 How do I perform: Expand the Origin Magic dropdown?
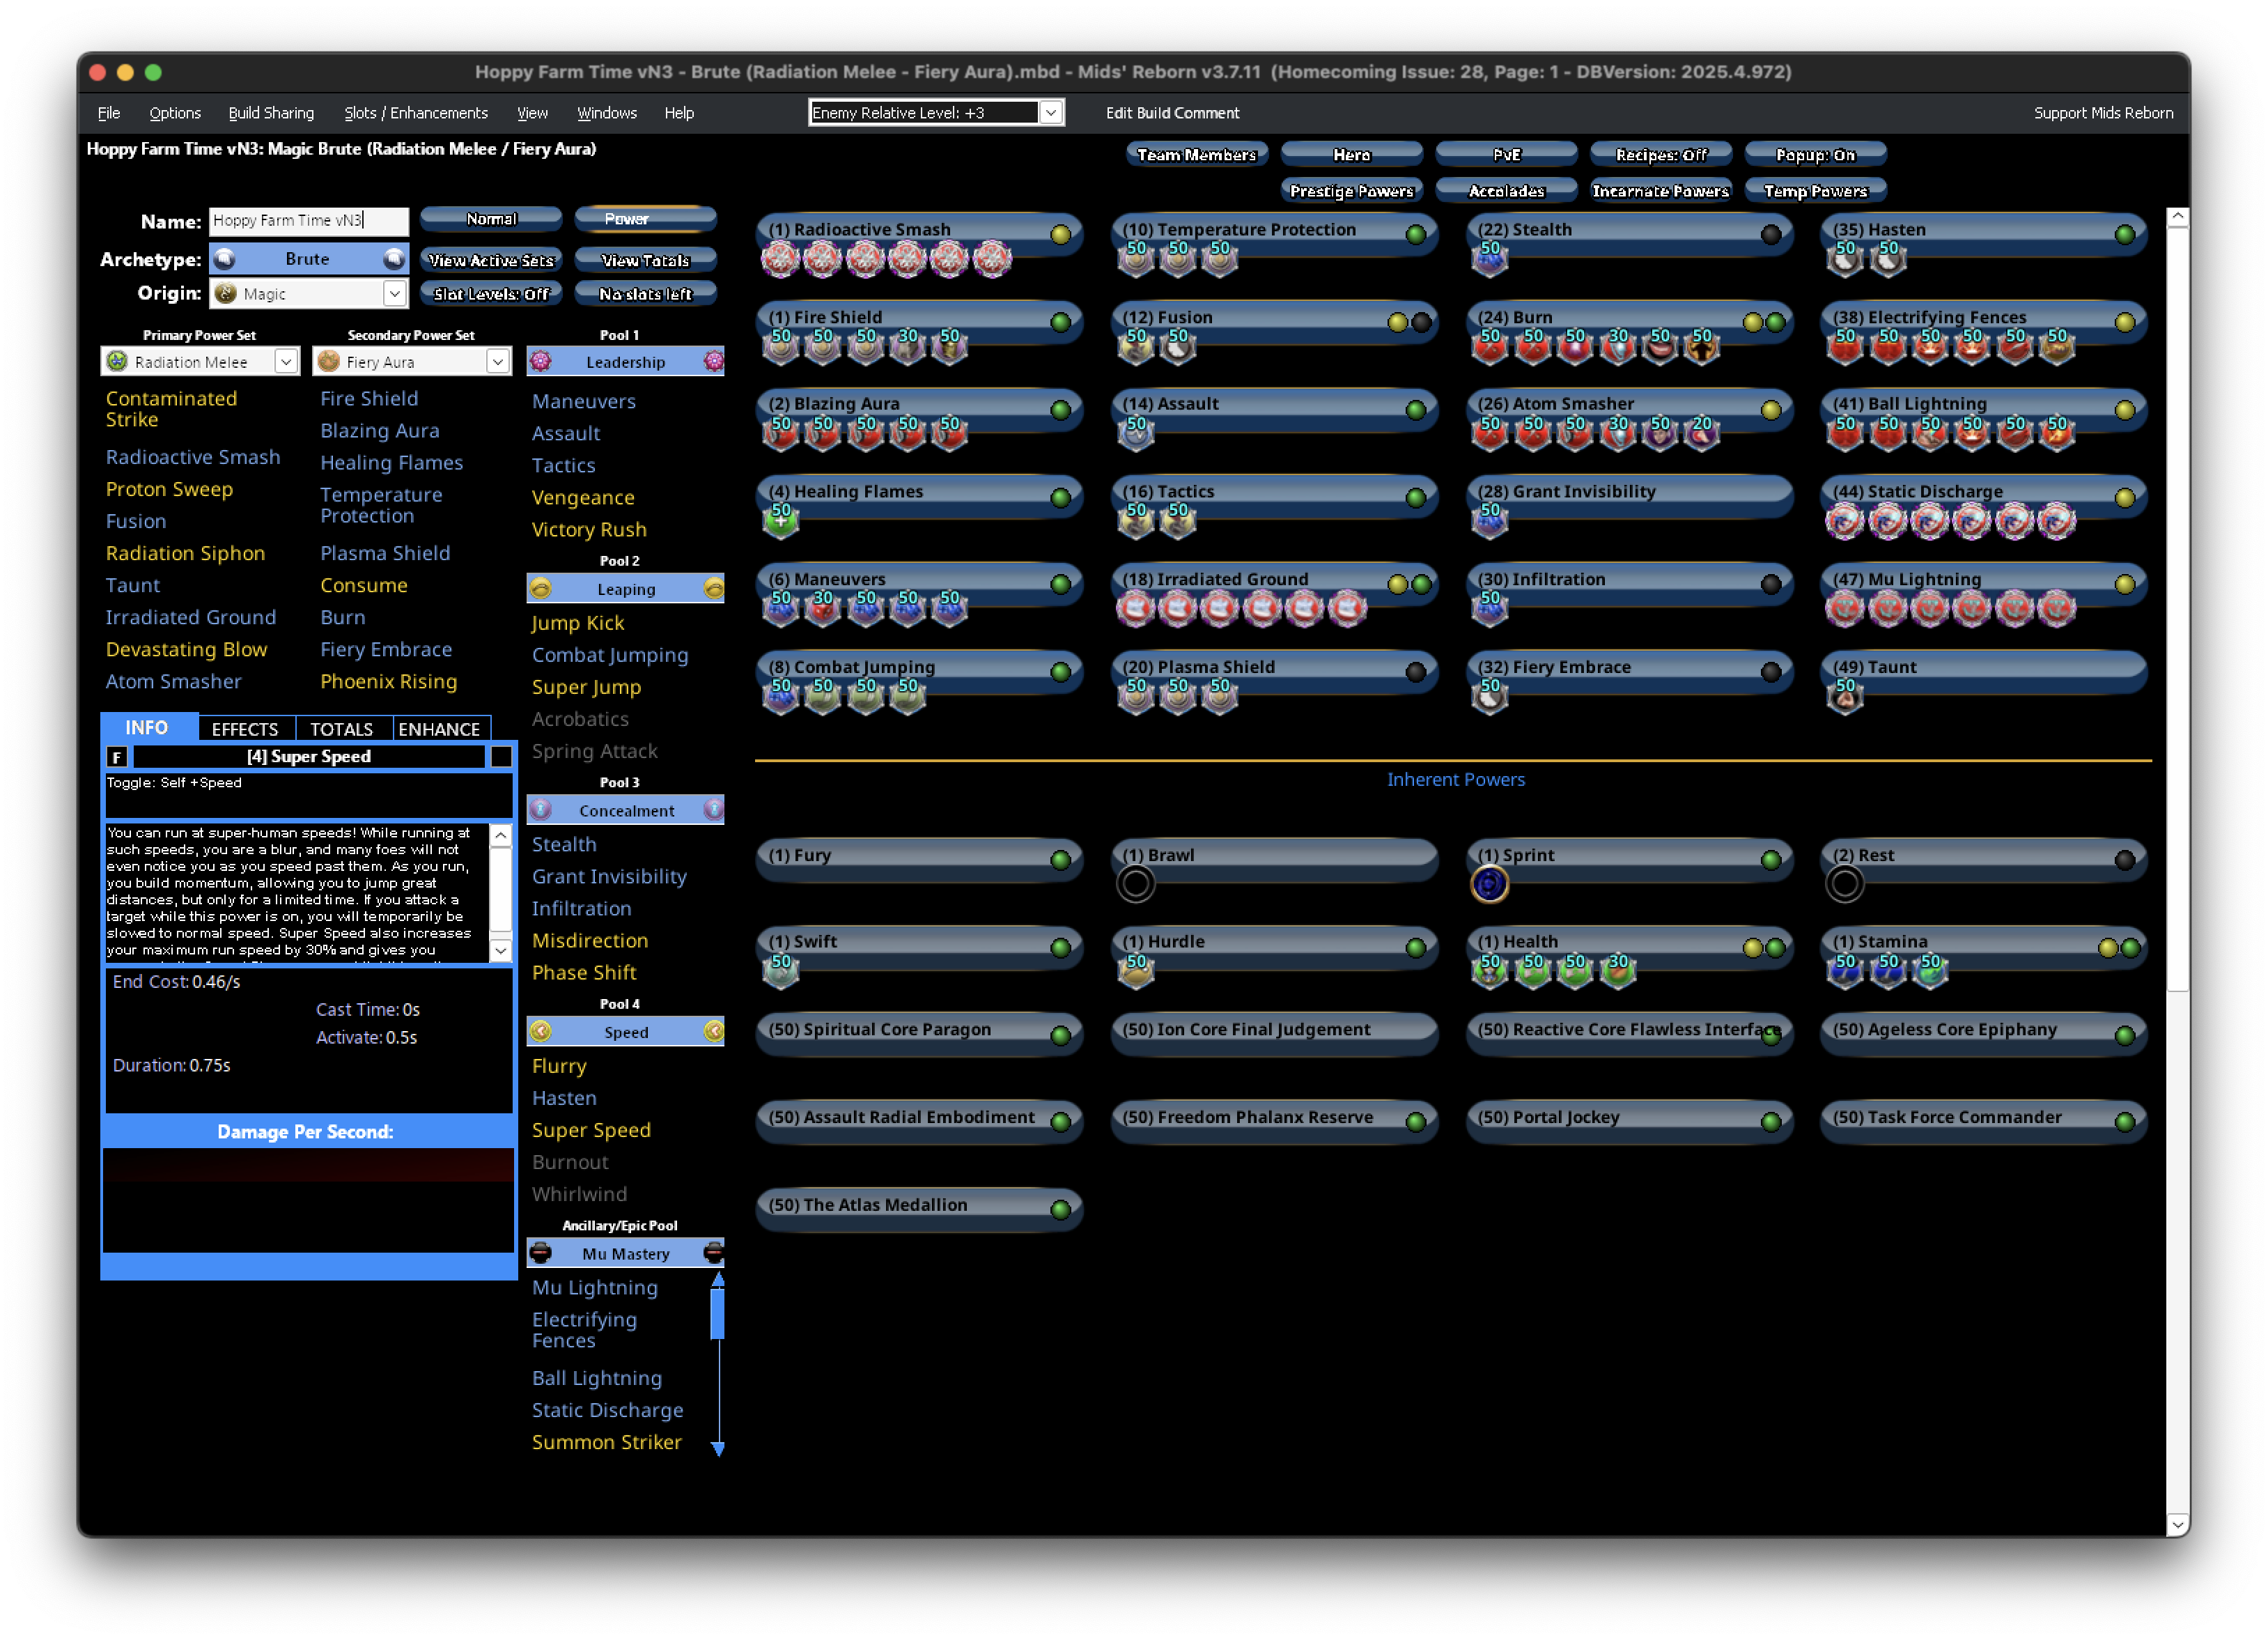[x=394, y=294]
